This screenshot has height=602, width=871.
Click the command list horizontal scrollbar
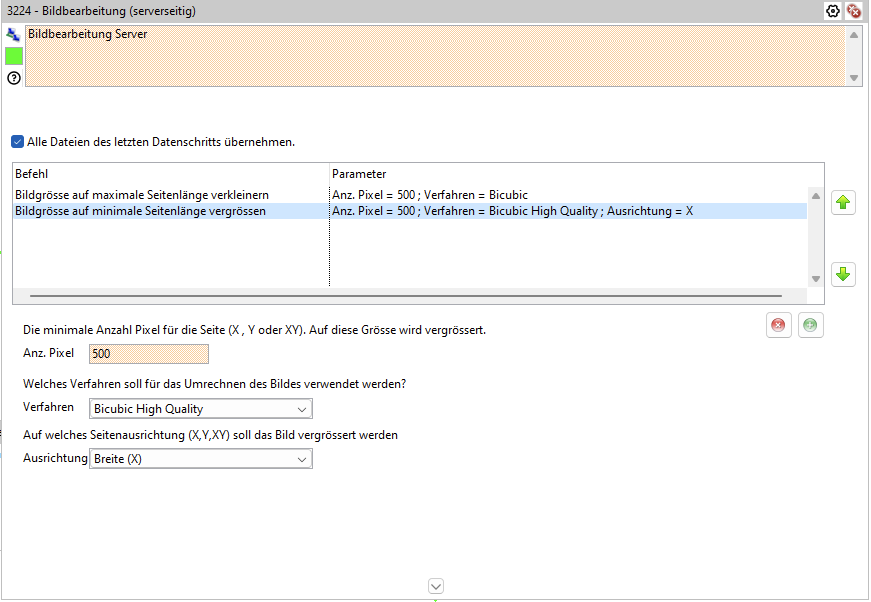tap(405, 296)
